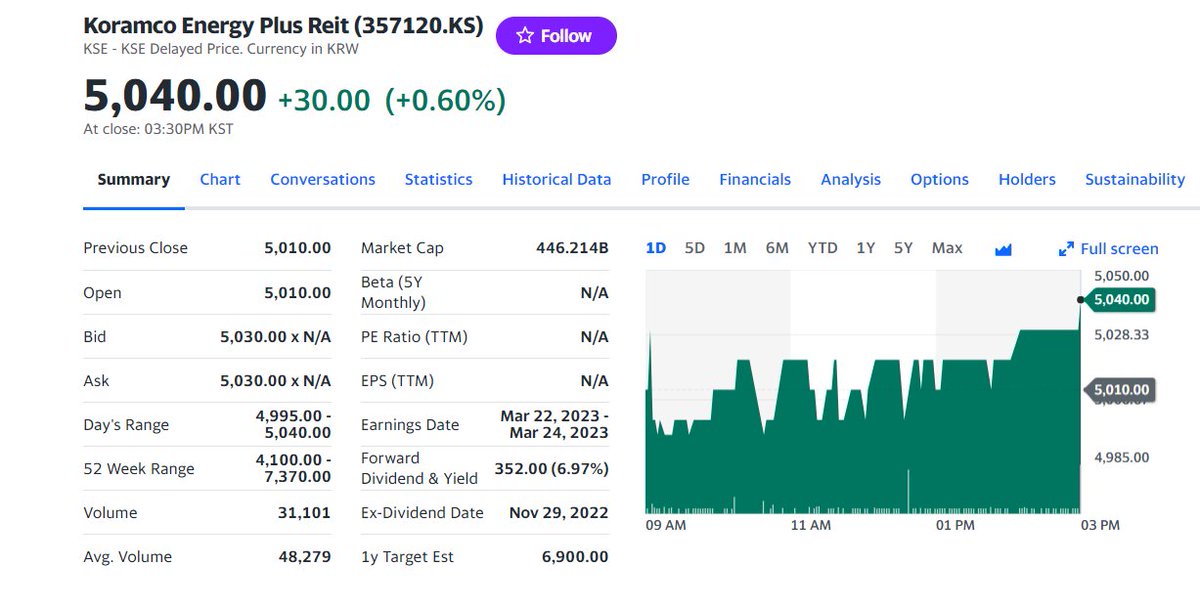Click the star icon in Follow button

(x=525, y=36)
